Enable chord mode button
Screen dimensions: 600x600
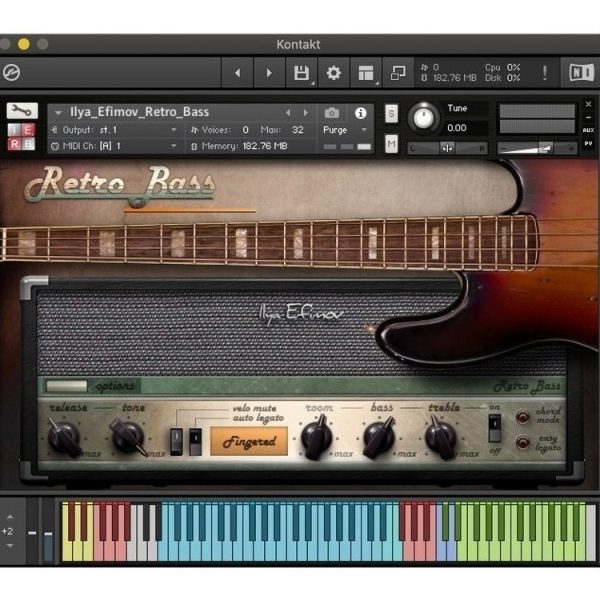pyautogui.click(x=522, y=417)
